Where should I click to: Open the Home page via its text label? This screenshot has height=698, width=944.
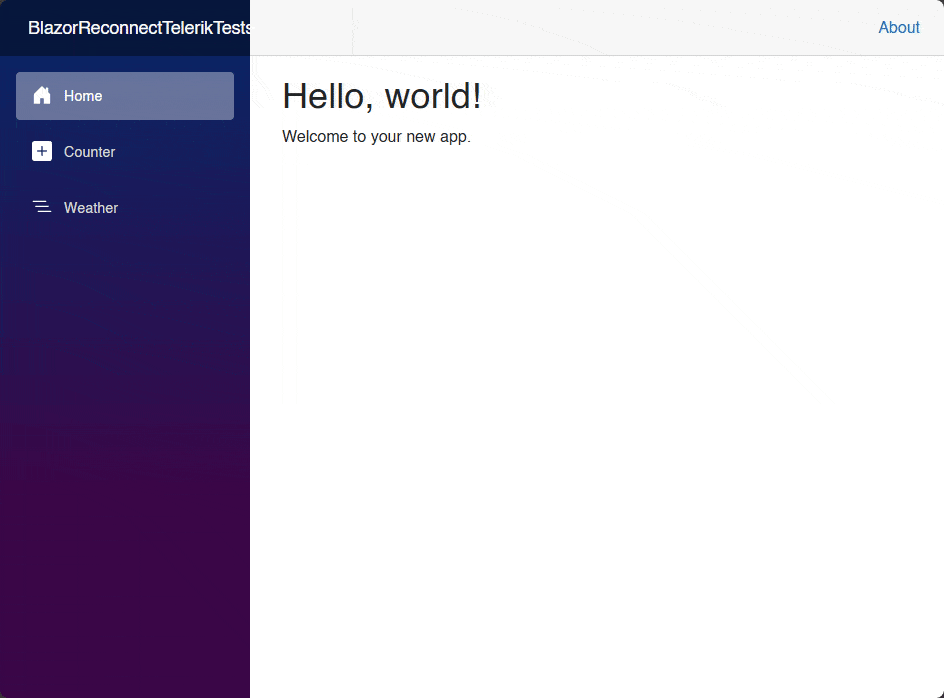(x=83, y=96)
